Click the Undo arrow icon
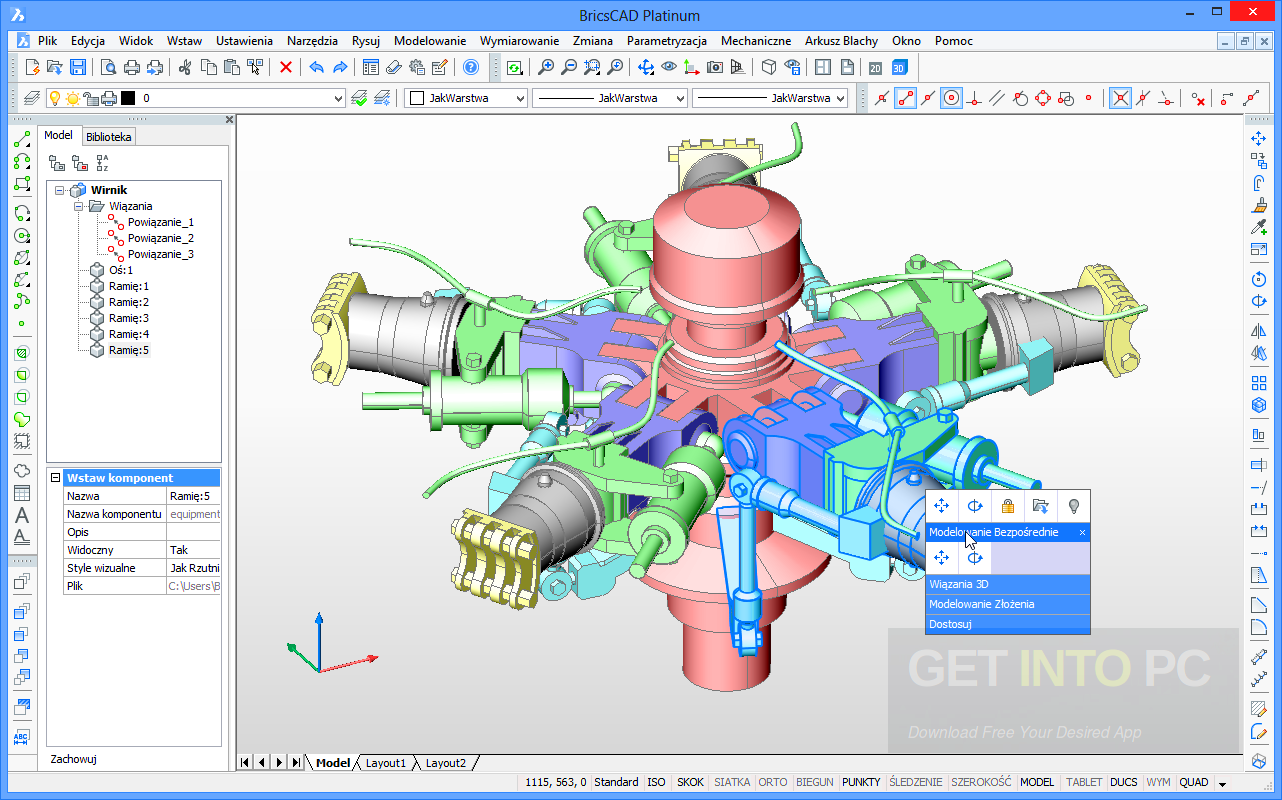1282x800 pixels. pos(317,67)
